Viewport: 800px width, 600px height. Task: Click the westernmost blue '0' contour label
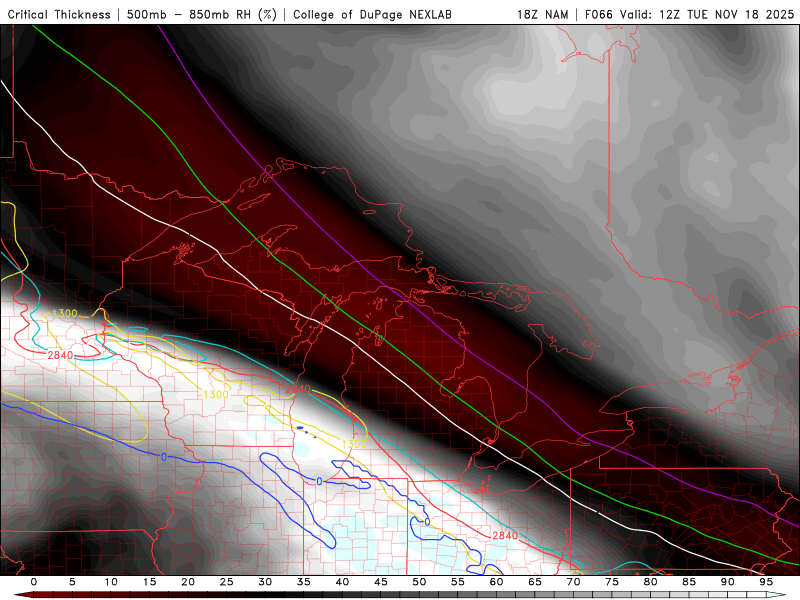click(x=164, y=457)
